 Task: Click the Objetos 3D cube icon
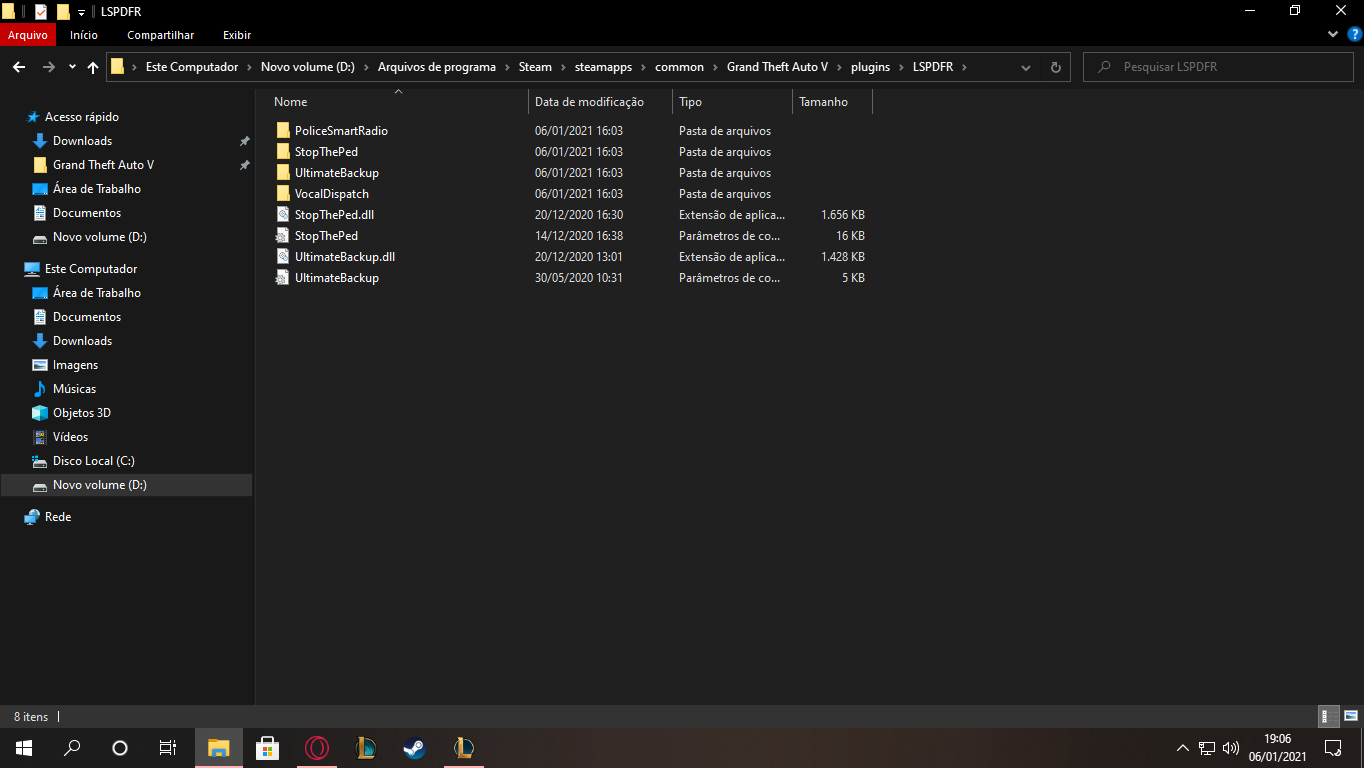[40, 413]
